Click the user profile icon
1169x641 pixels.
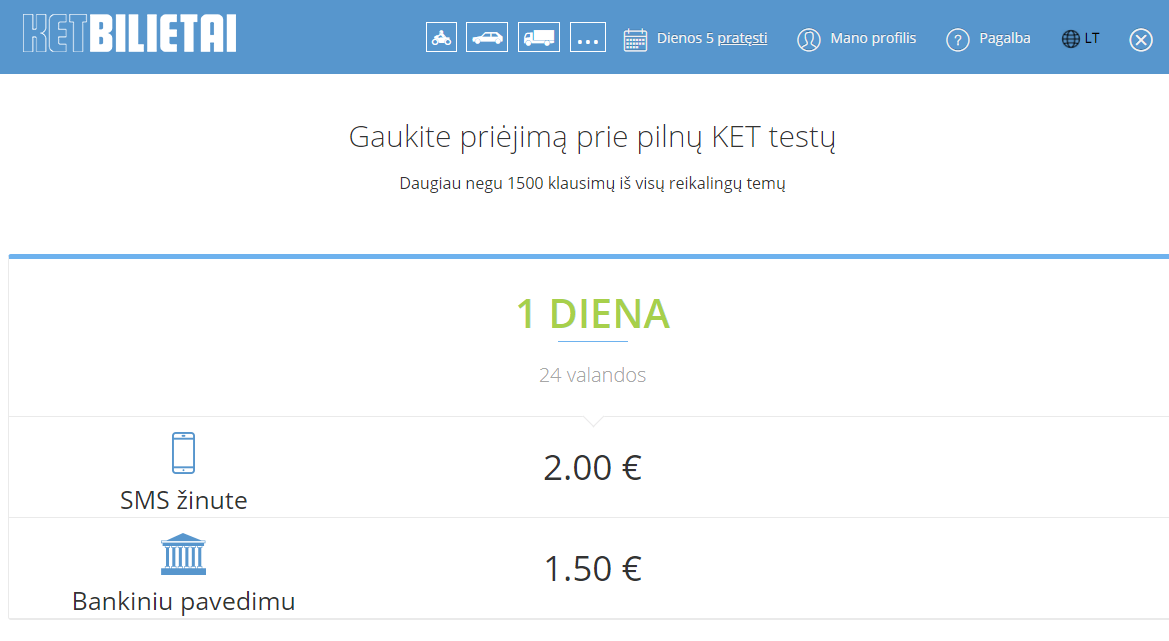click(x=808, y=40)
